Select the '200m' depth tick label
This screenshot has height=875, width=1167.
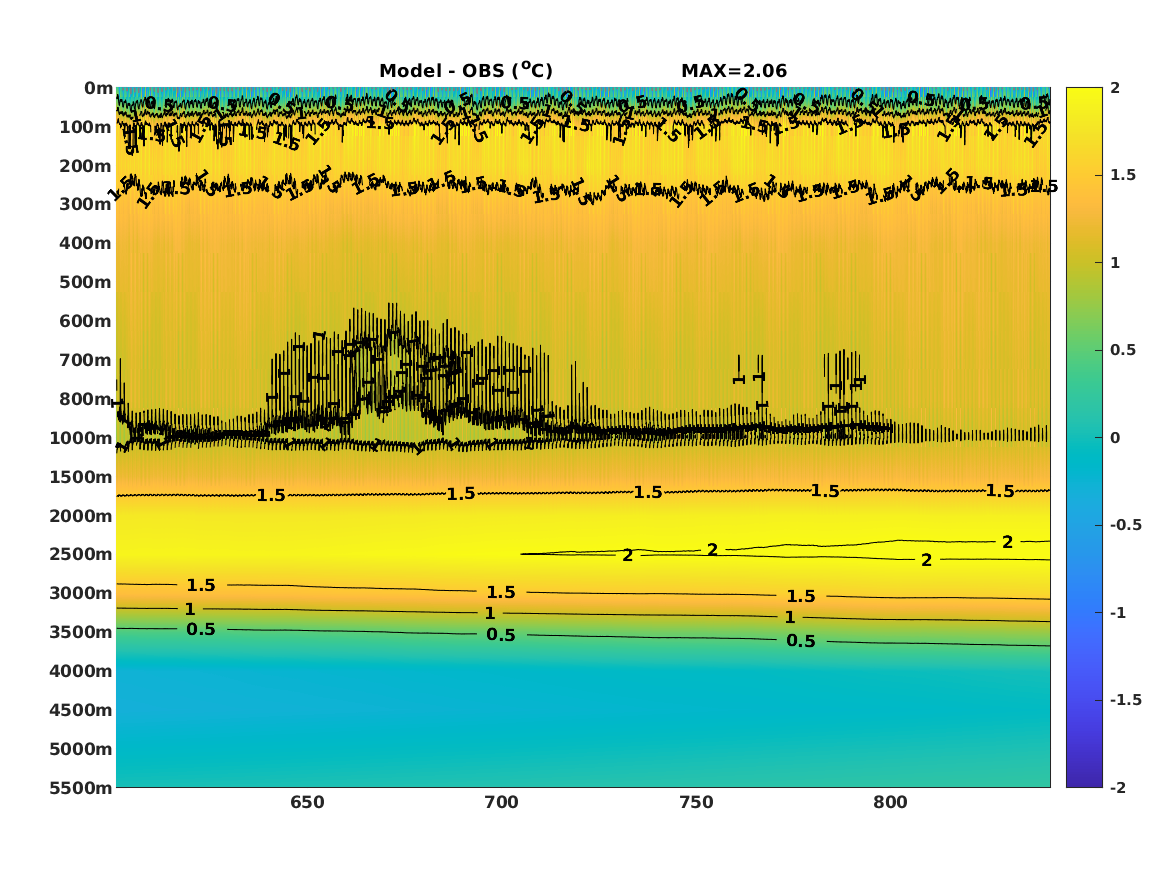point(86,166)
